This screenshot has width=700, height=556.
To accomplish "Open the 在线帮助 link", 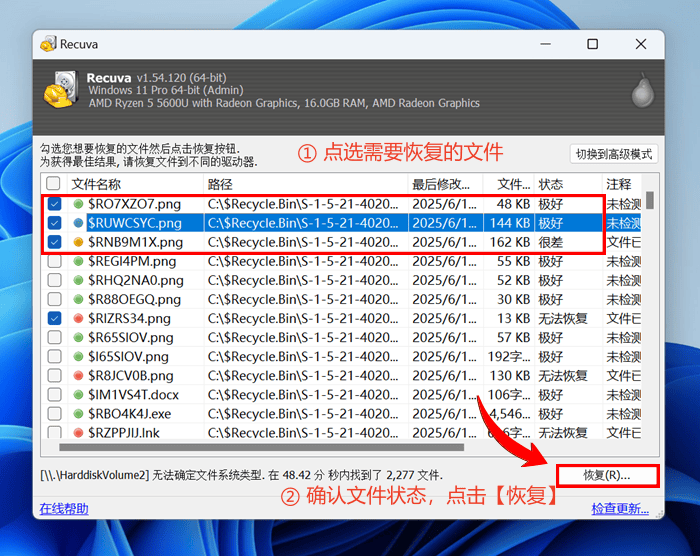I will click(64, 509).
